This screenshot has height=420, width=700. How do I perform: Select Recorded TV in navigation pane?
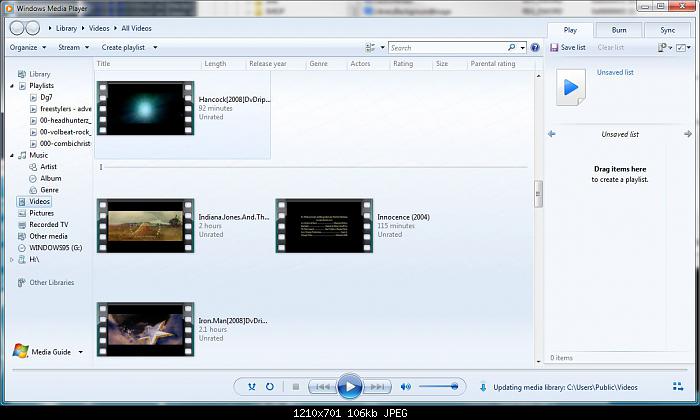[48, 225]
